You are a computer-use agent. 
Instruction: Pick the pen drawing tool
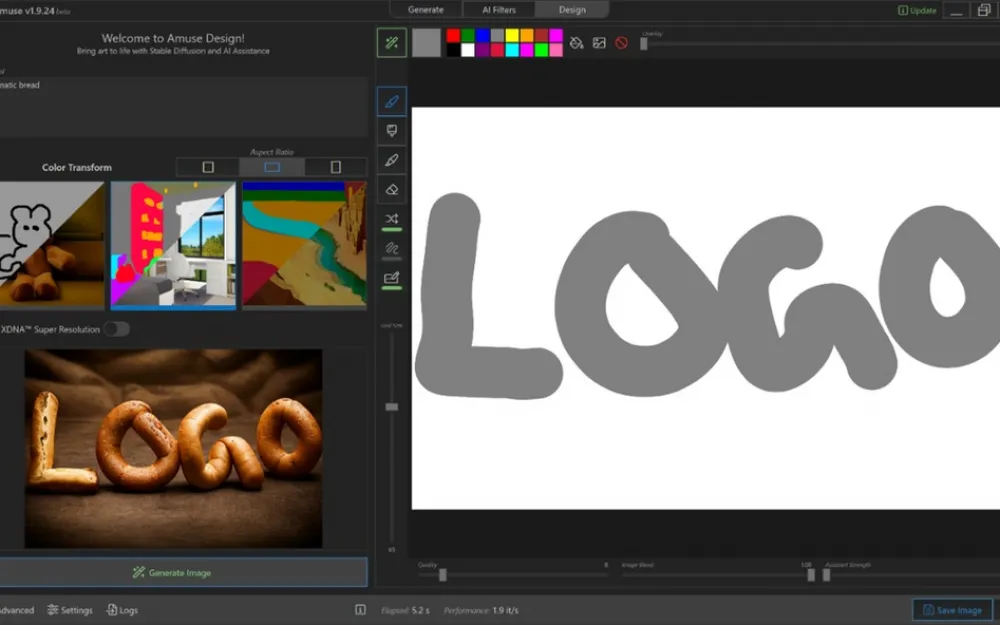click(392, 160)
